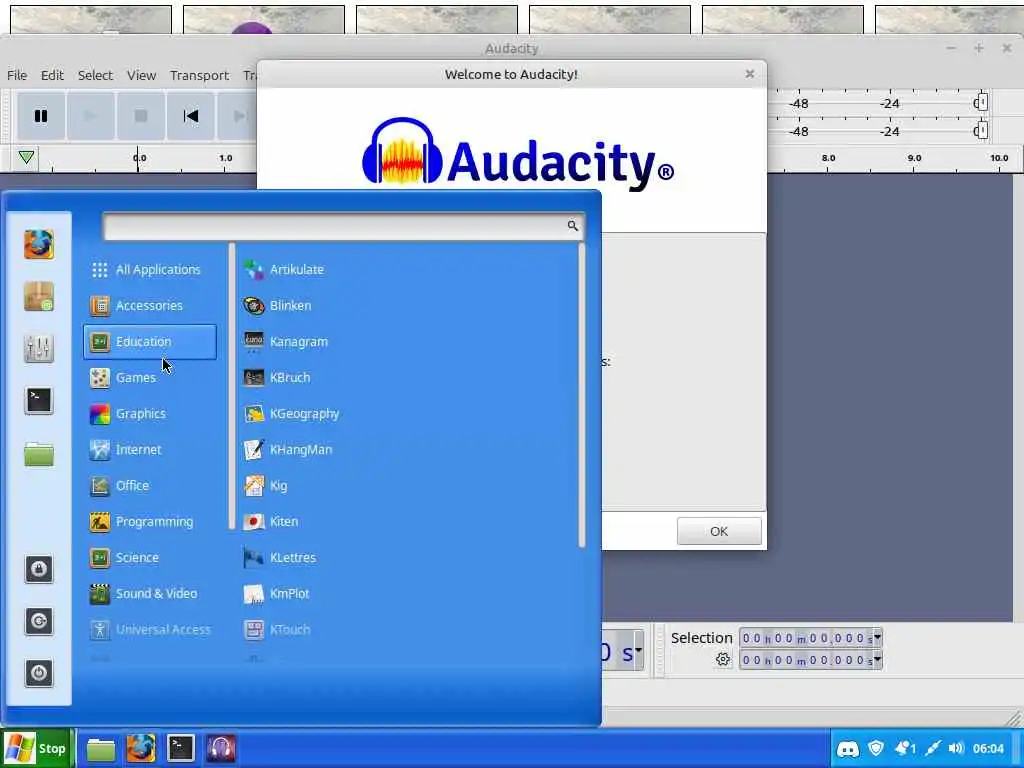The height and width of the screenshot is (768, 1024).
Task: Open the Discord tray icon
Action: tap(848, 748)
